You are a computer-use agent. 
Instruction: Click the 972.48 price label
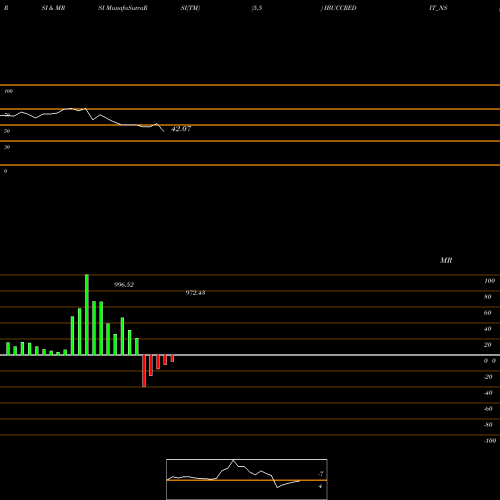tap(195, 293)
